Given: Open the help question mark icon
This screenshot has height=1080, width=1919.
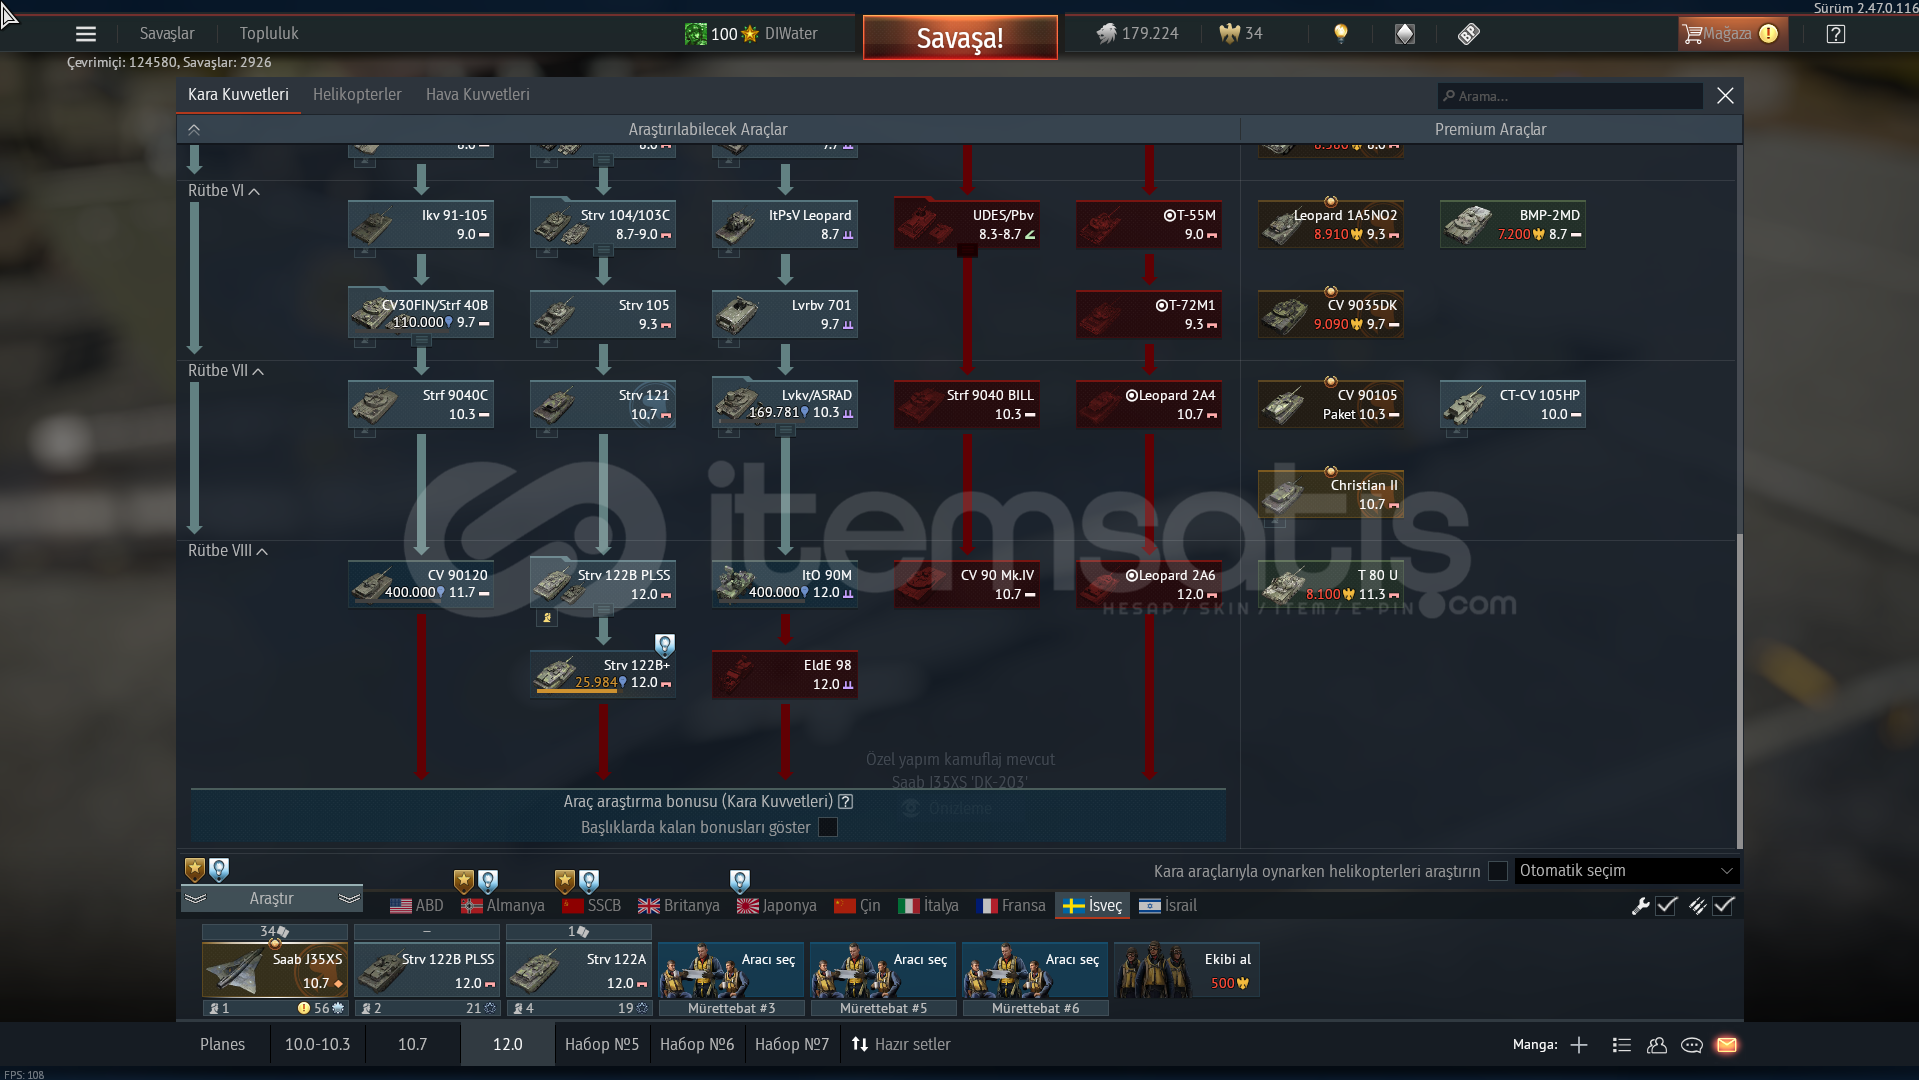Looking at the screenshot, I should [x=1836, y=34].
